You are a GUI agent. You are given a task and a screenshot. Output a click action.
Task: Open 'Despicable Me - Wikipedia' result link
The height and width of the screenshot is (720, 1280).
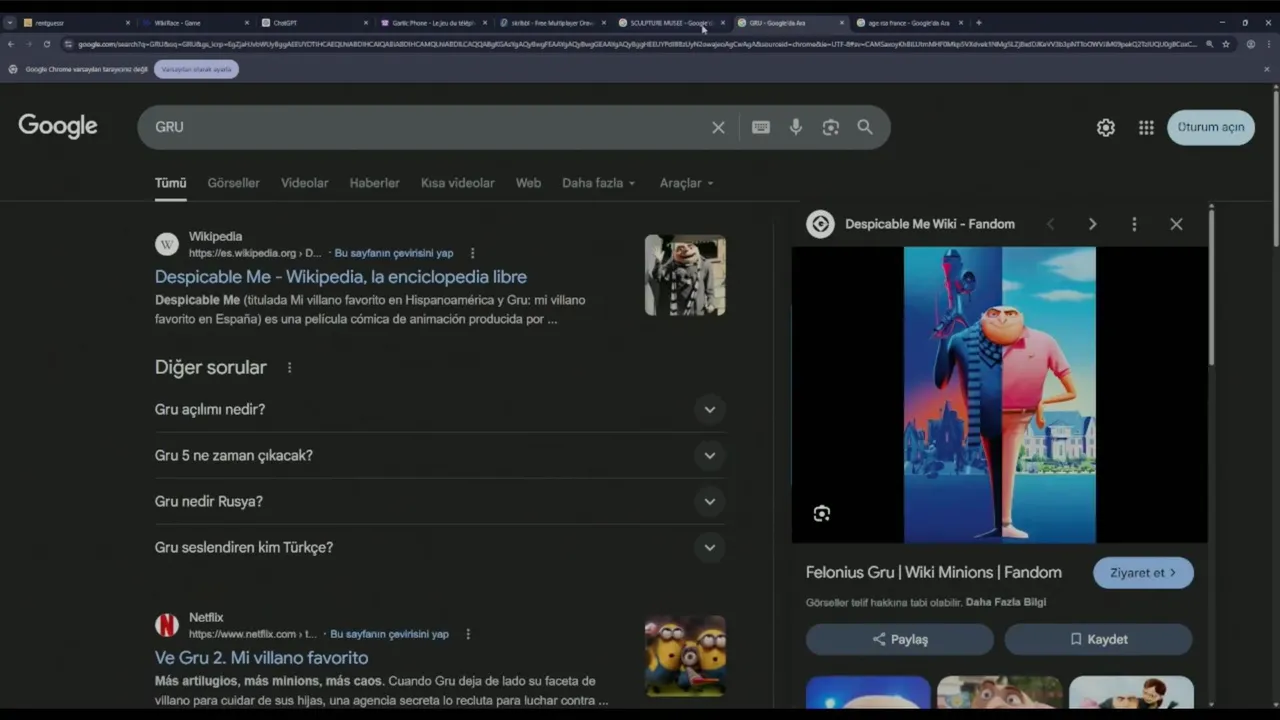click(340, 277)
